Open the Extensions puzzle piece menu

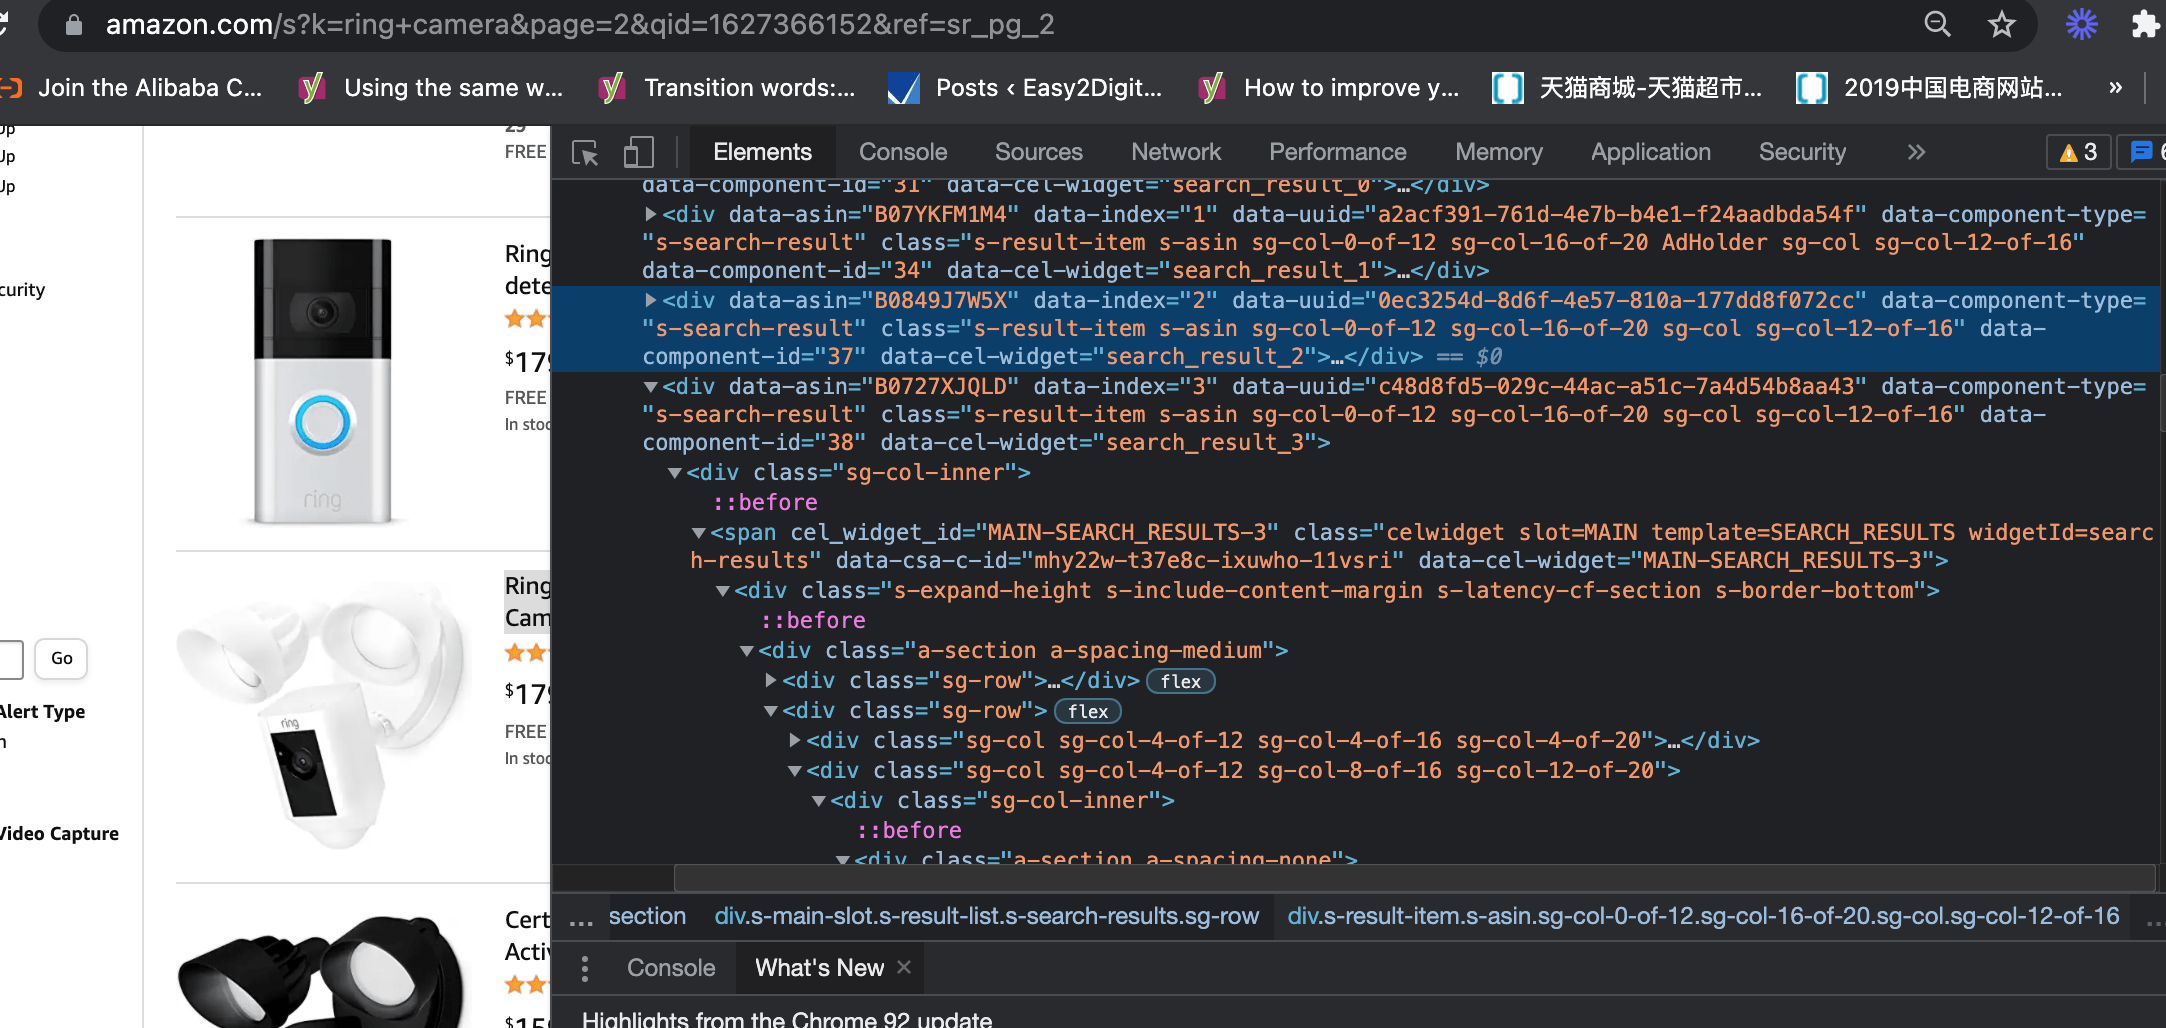pyautogui.click(x=2146, y=24)
